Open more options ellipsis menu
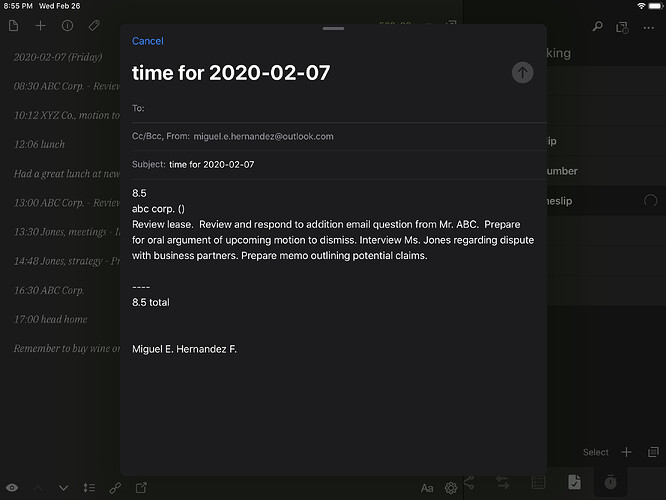This screenshot has width=666, height=500. pos(648,28)
